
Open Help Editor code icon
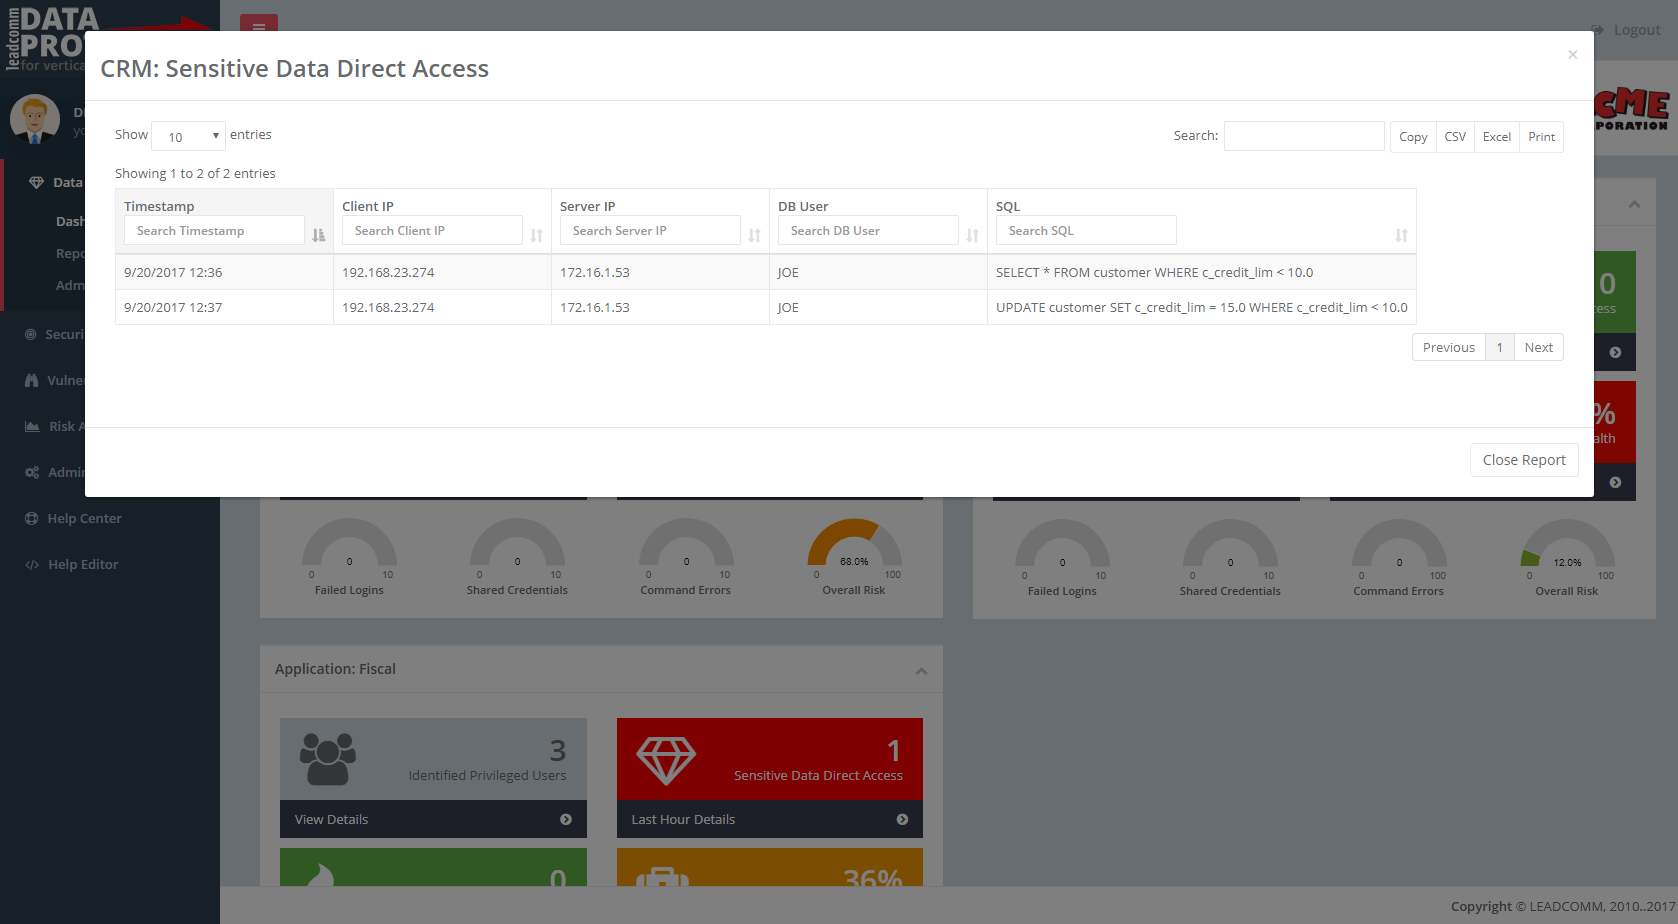click(32, 564)
